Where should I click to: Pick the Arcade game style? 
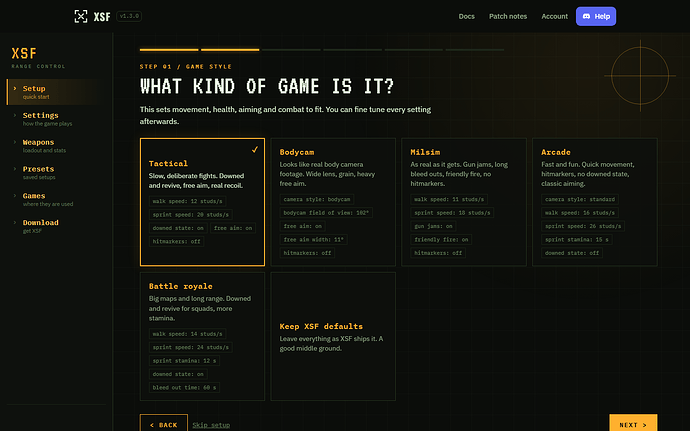pyautogui.click(x=595, y=202)
